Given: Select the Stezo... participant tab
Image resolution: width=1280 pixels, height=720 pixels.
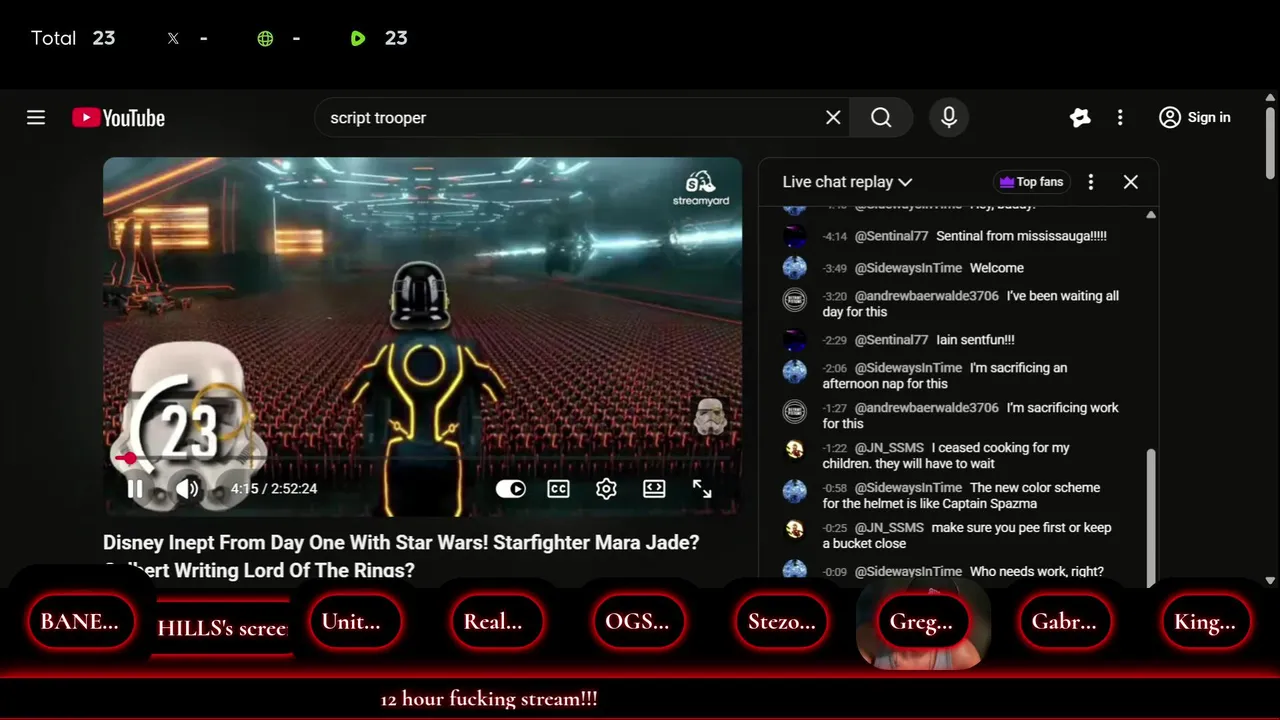Looking at the screenshot, I should [781, 621].
